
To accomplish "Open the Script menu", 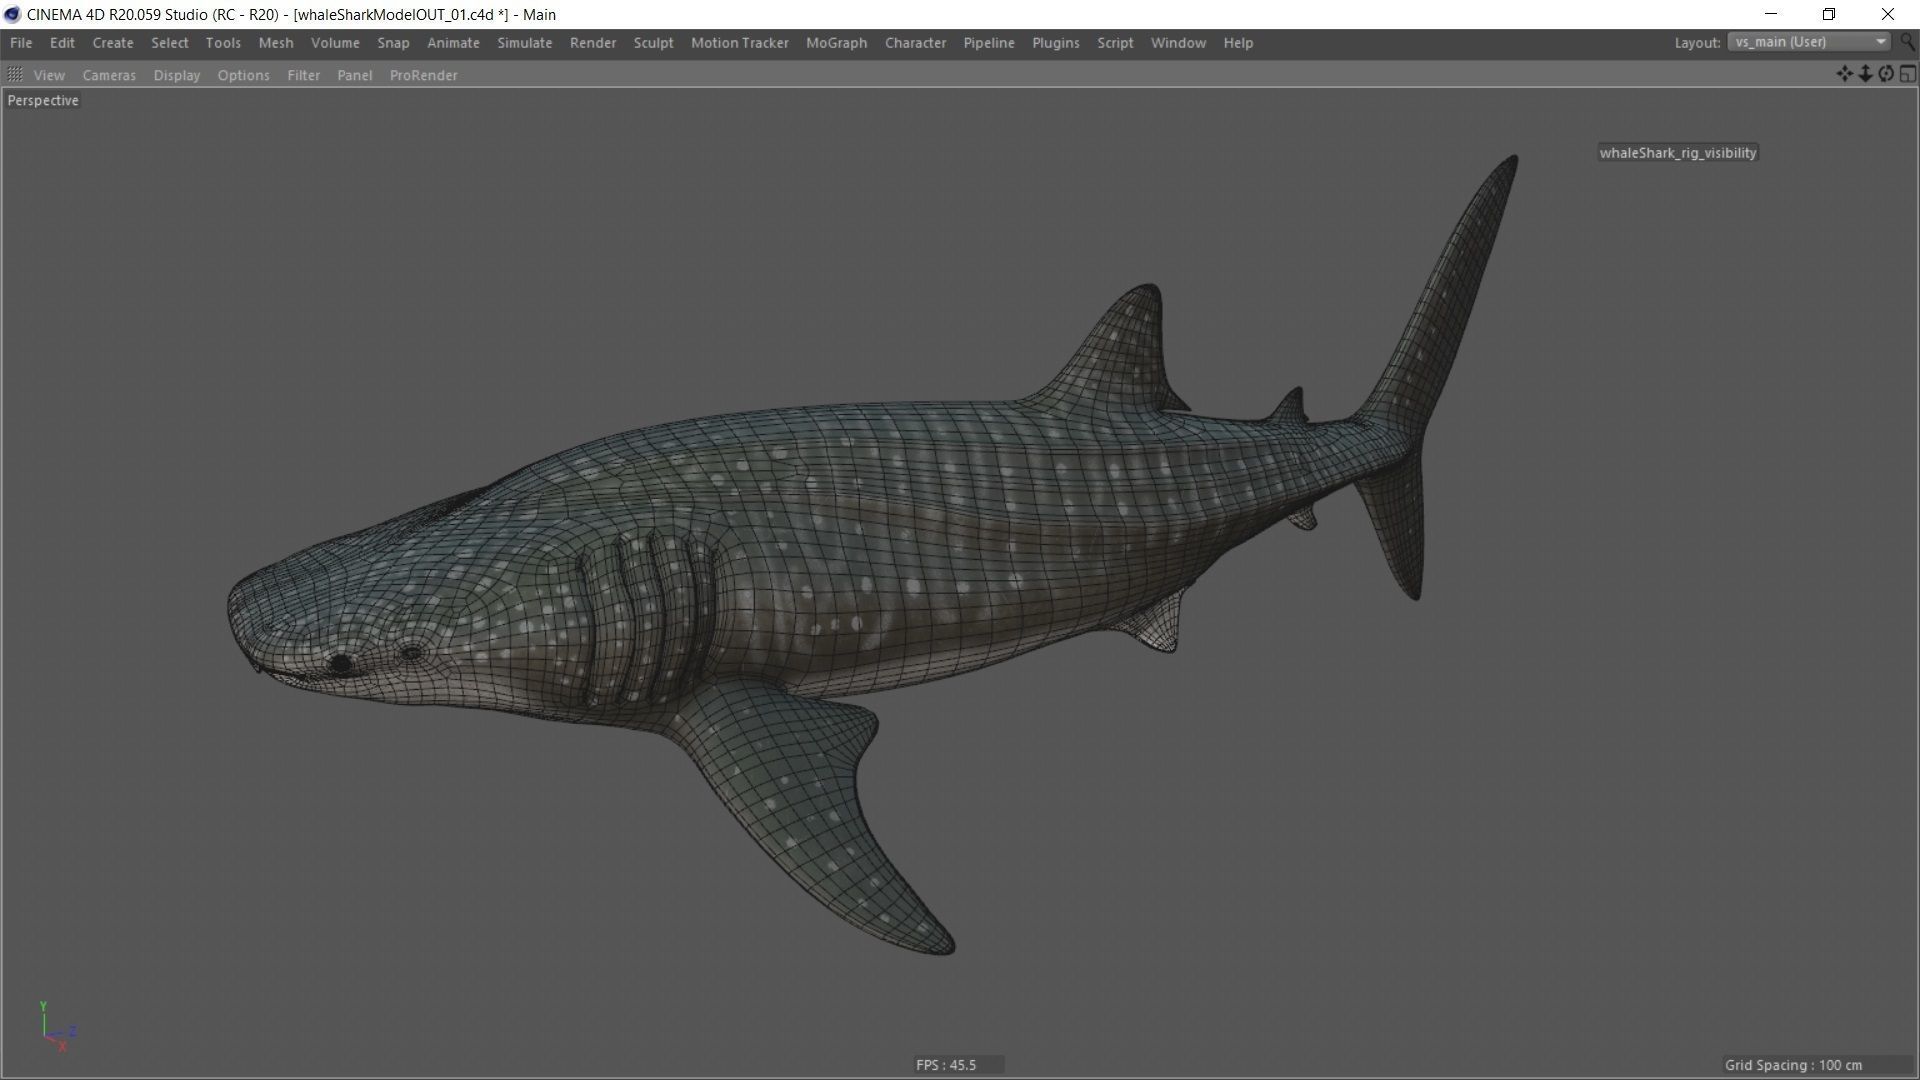I will (x=1115, y=43).
